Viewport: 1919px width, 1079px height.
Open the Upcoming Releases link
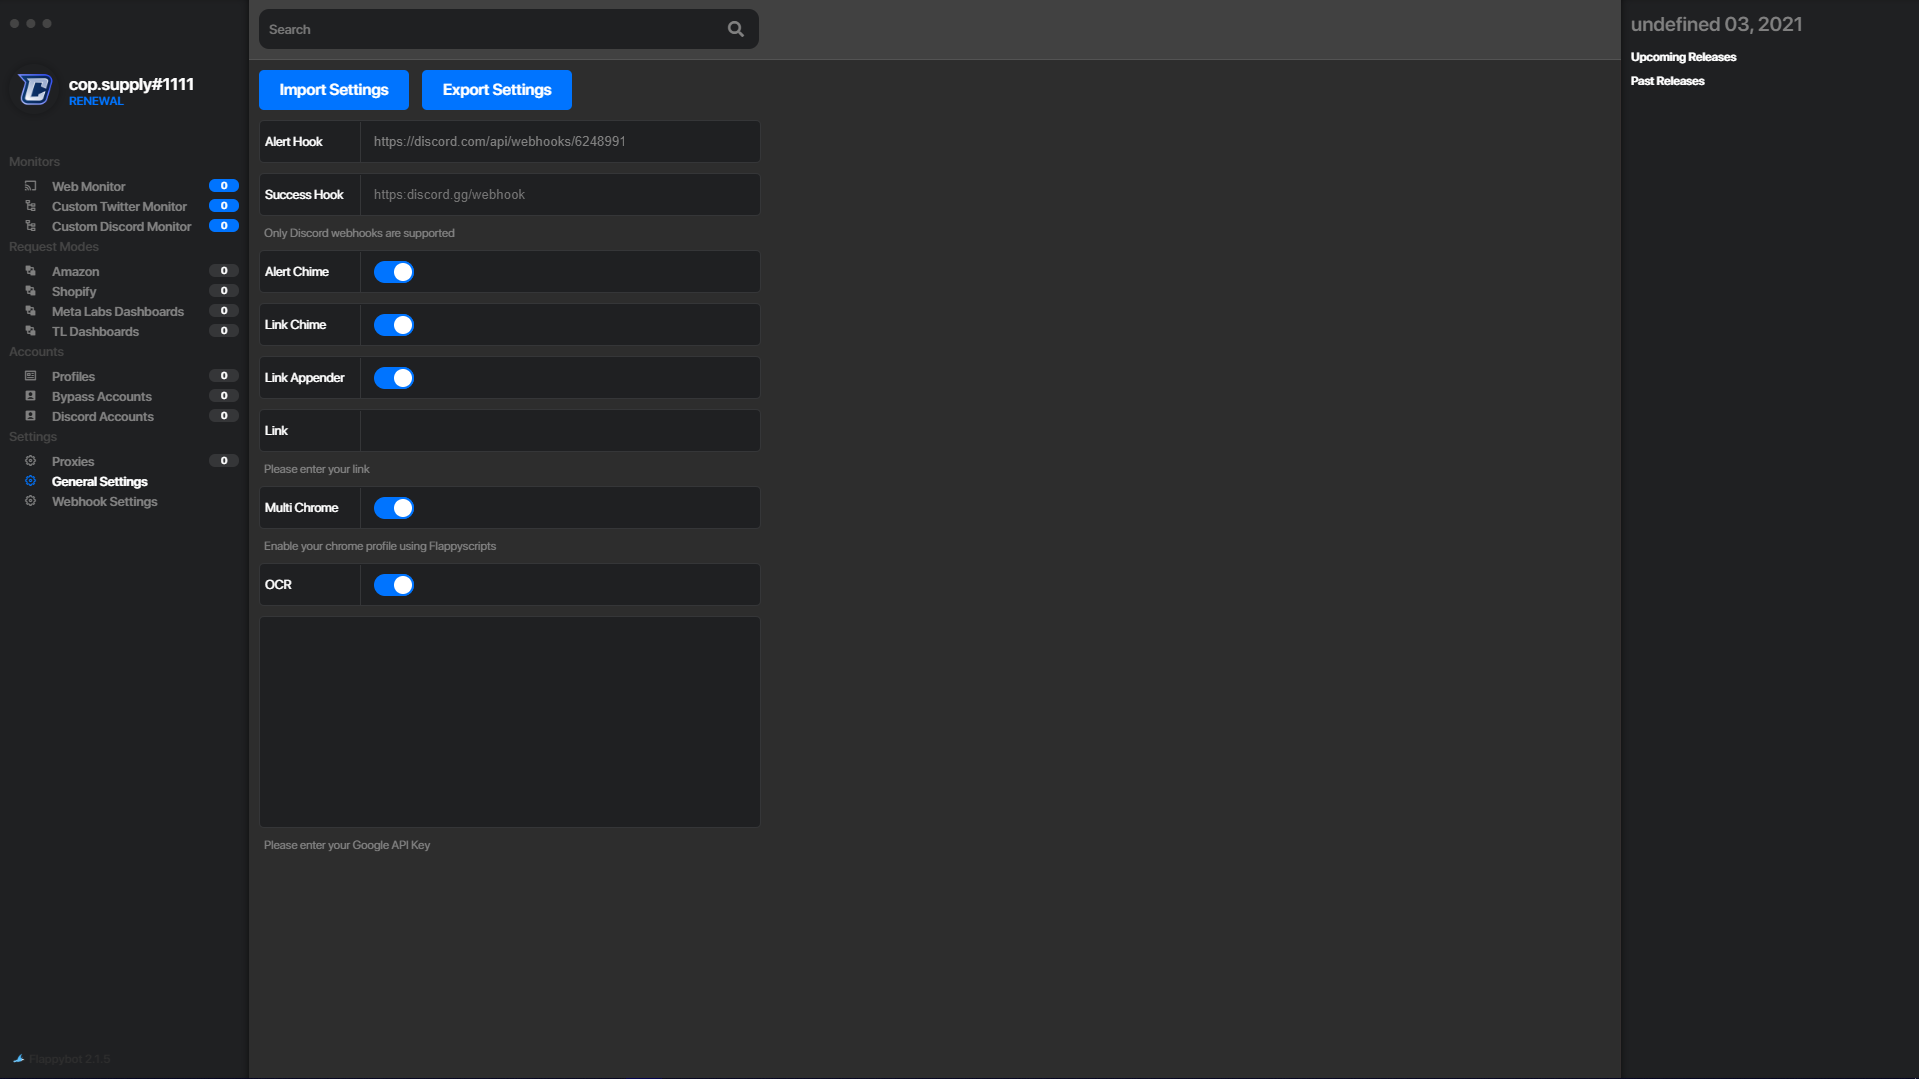1683,57
